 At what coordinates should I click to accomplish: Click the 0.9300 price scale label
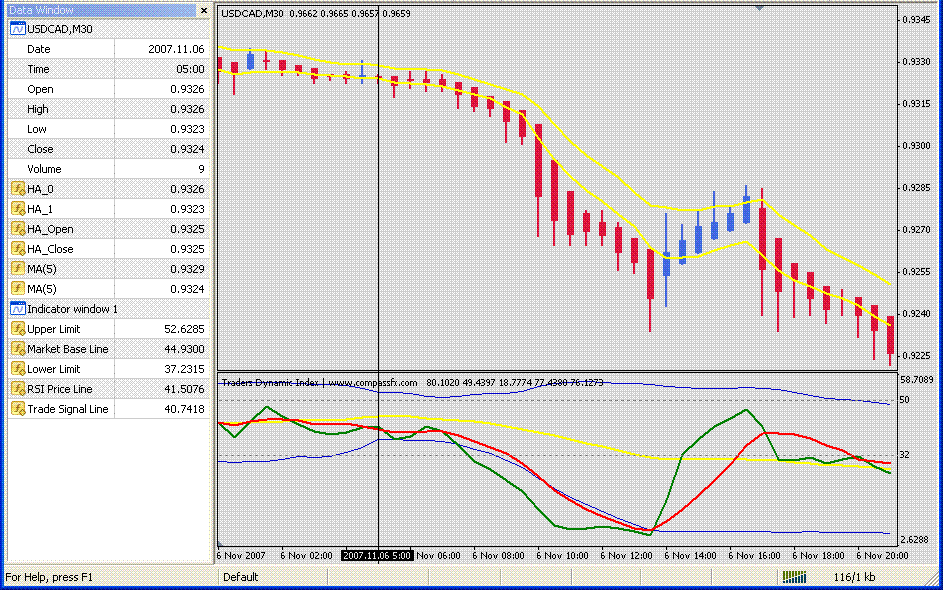point(916,146)
